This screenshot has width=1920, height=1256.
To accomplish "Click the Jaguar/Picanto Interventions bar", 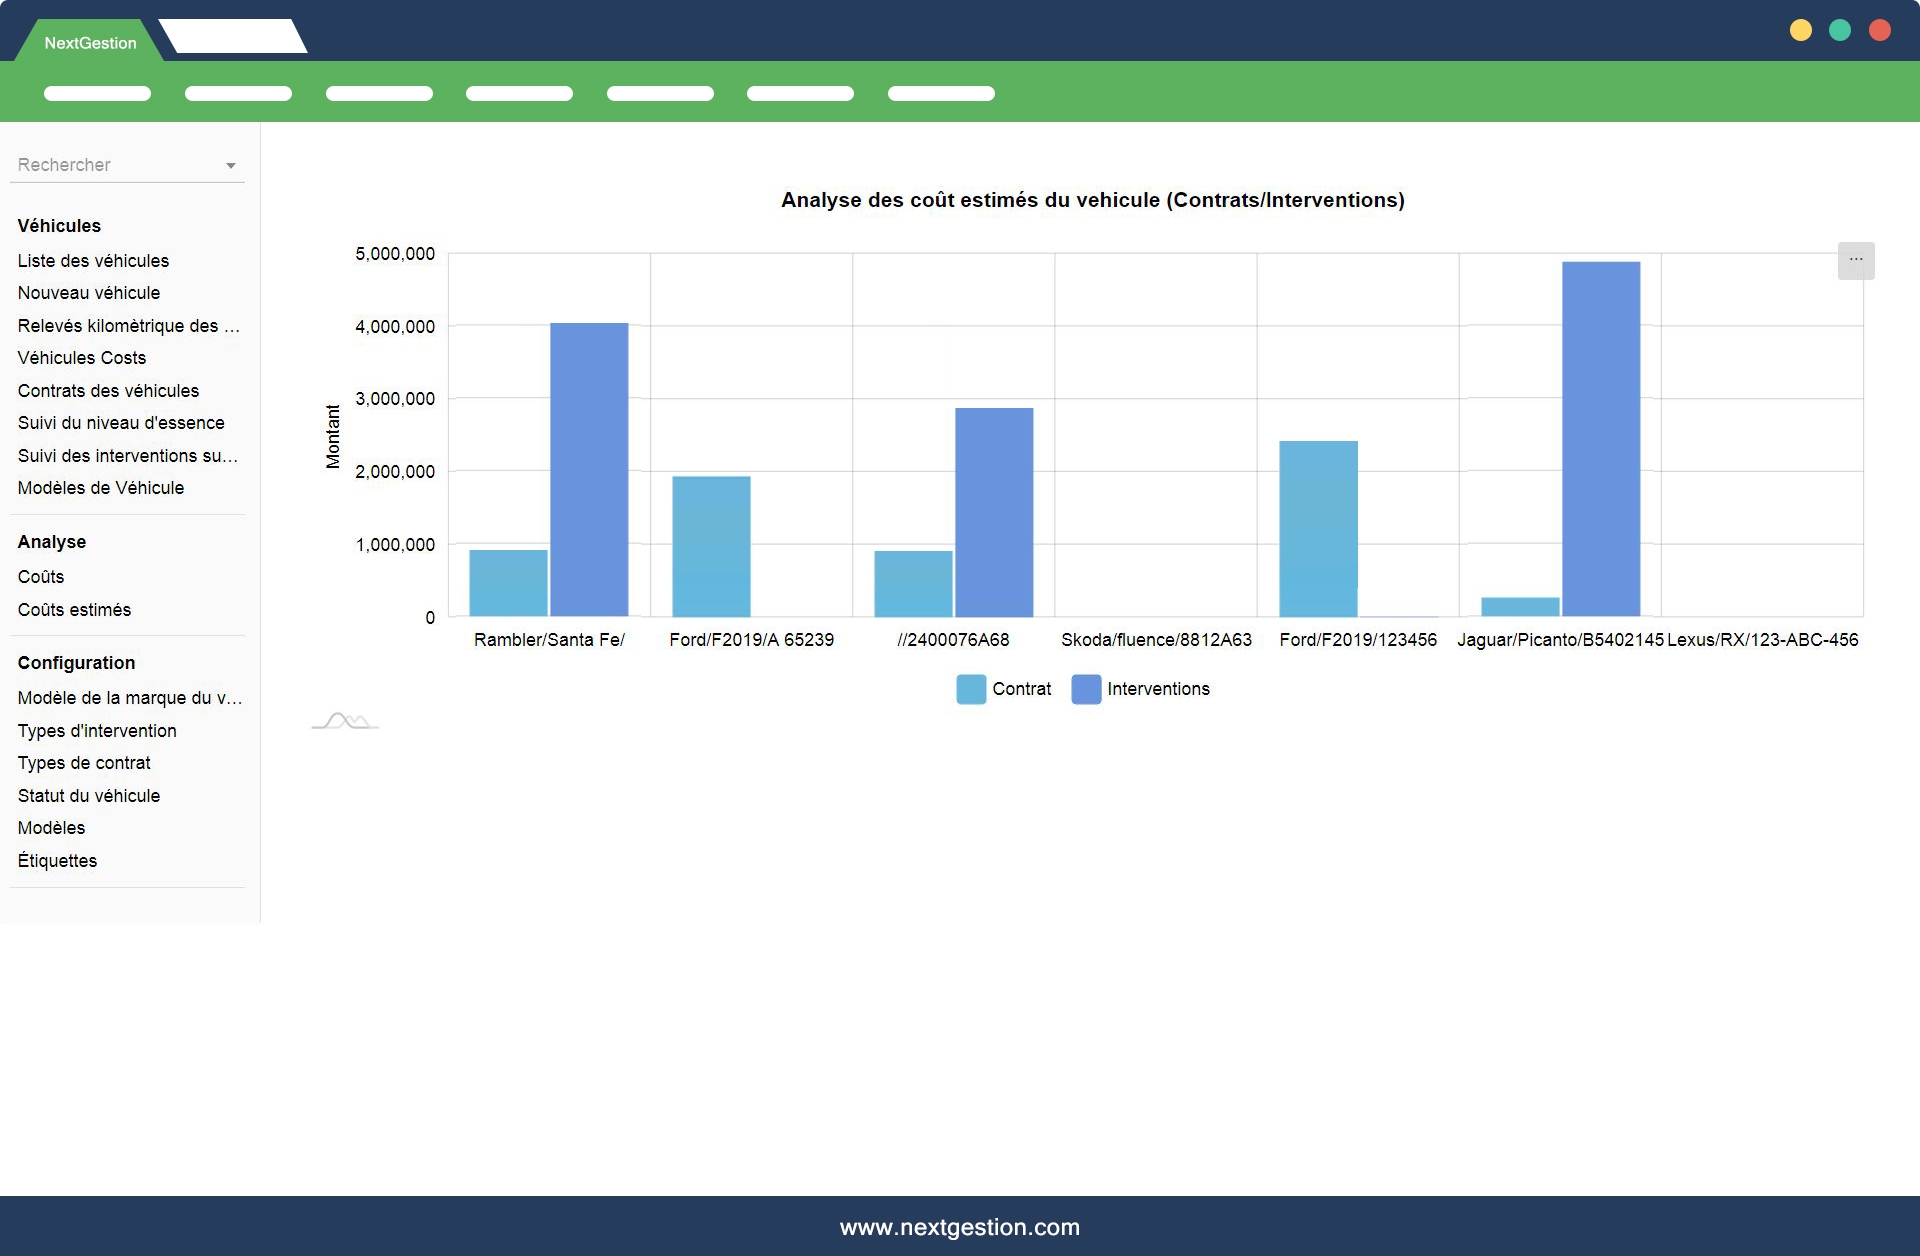I will [1600, 440].
